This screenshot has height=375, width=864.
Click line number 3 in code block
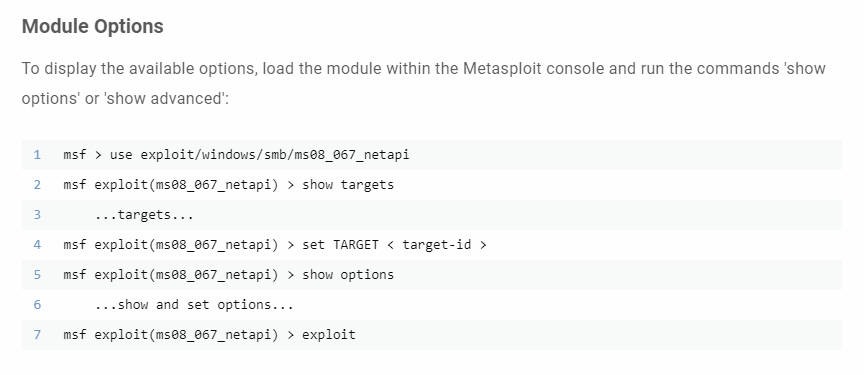37,215
